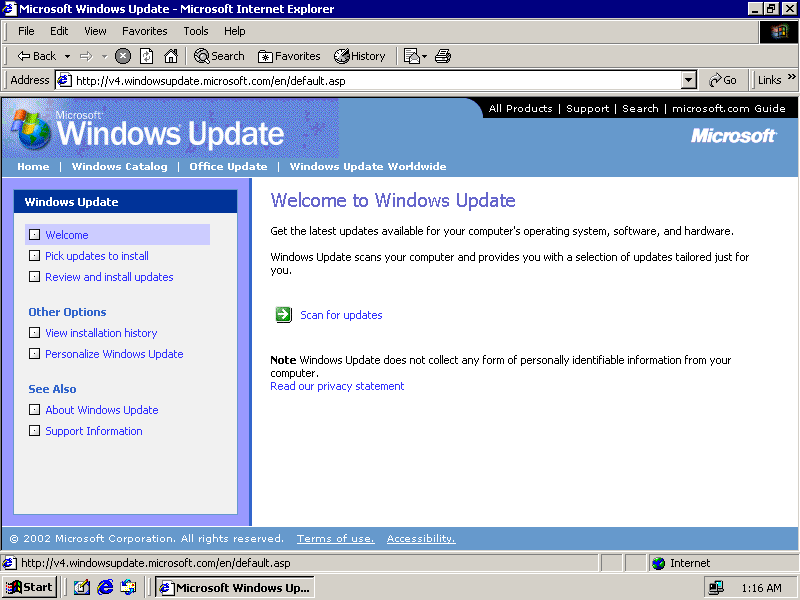Show Favorites from the toolbar button

click(289, 56)
